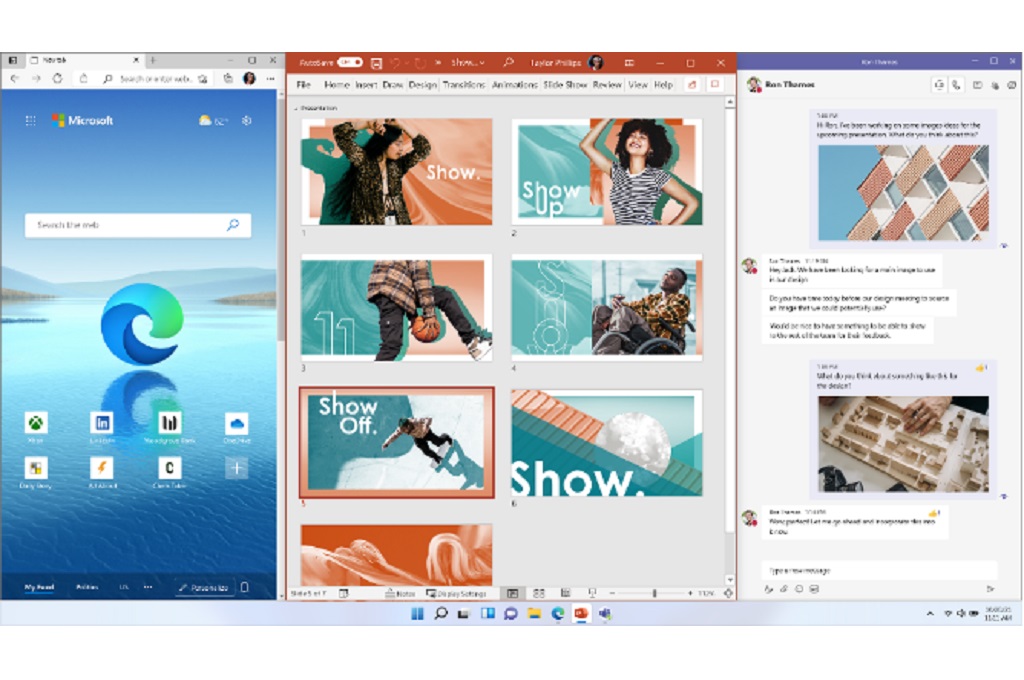Click the Edge refresh page button
Image resolution: width=1024 pixels, height=680 pixels.
(x=58, y=78)
